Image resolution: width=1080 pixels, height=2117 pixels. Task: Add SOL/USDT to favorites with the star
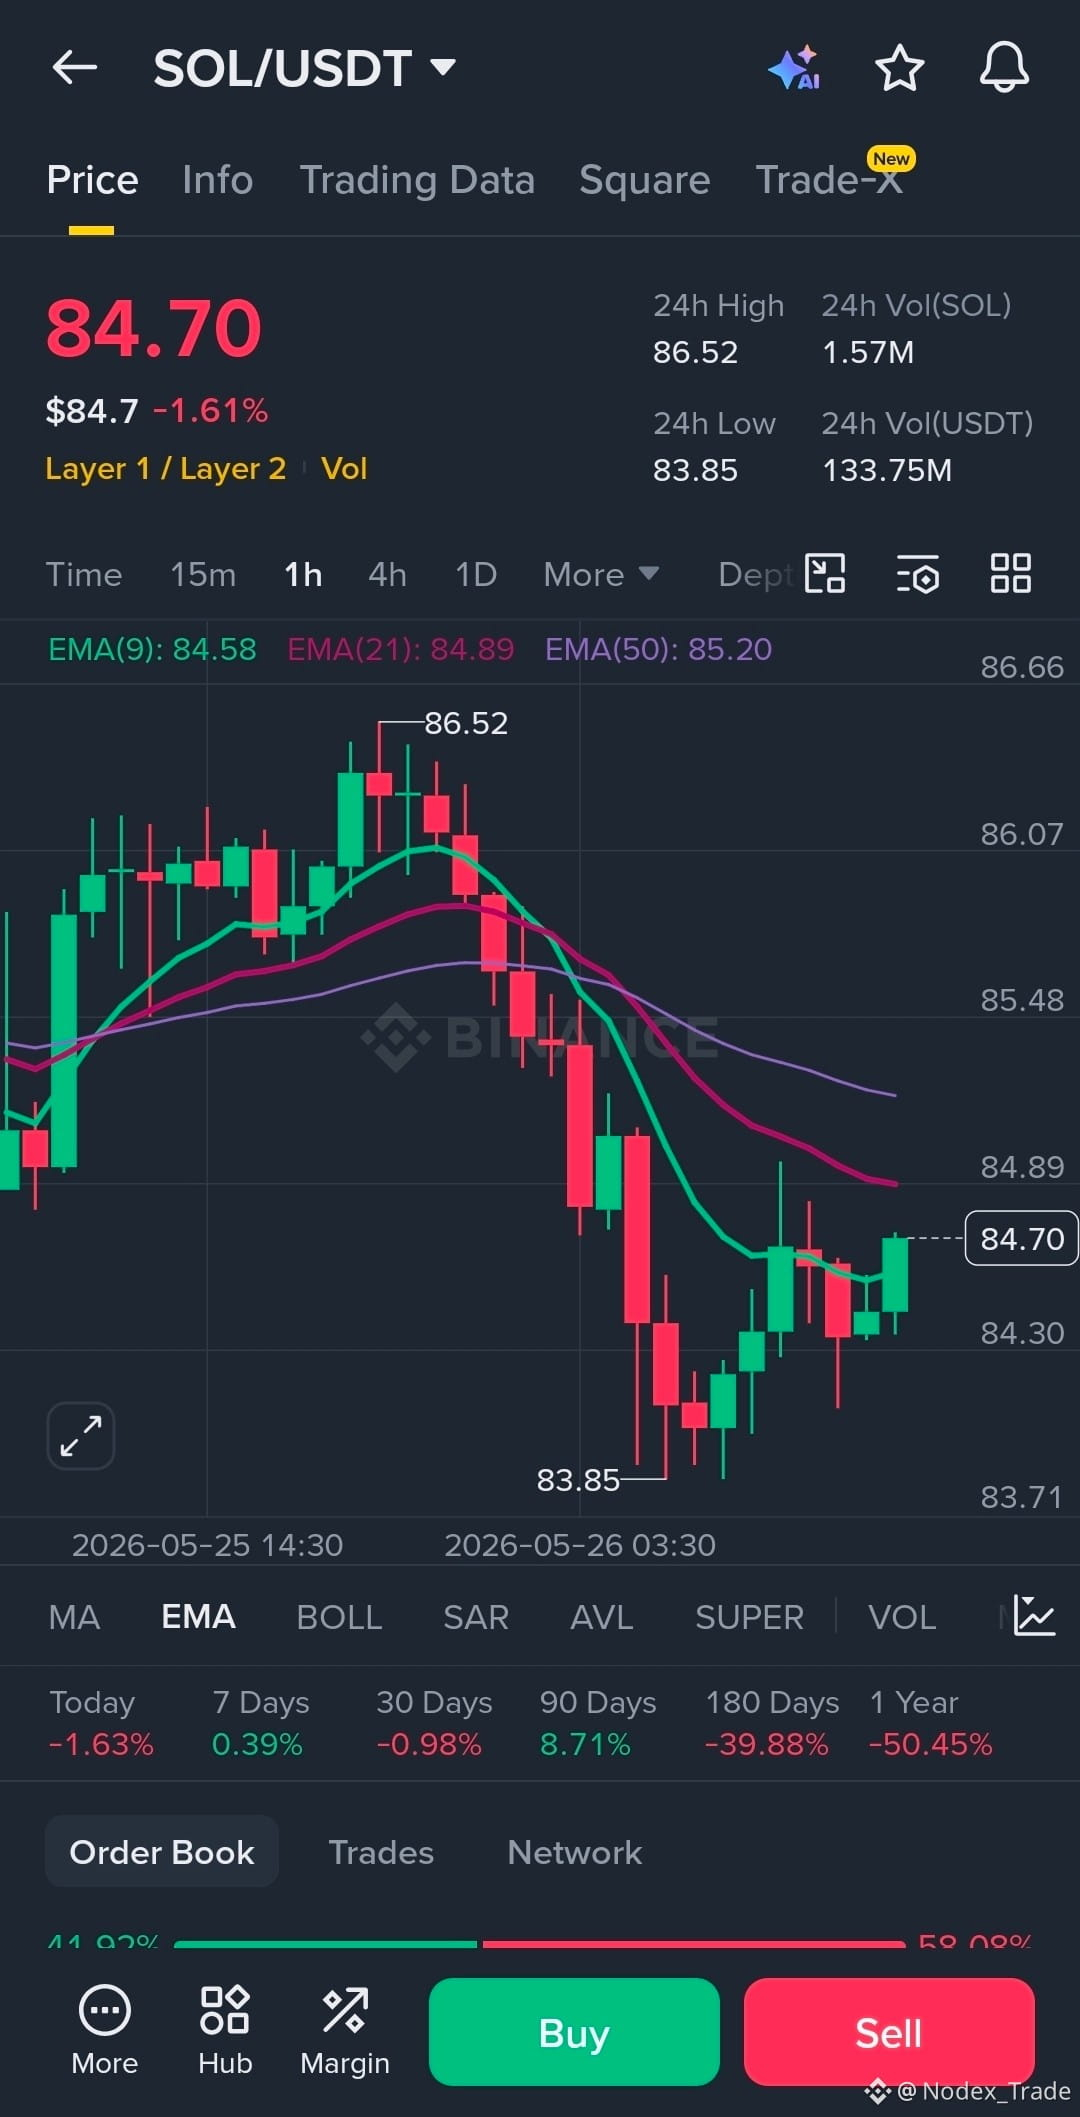click(x=899, y=68)
